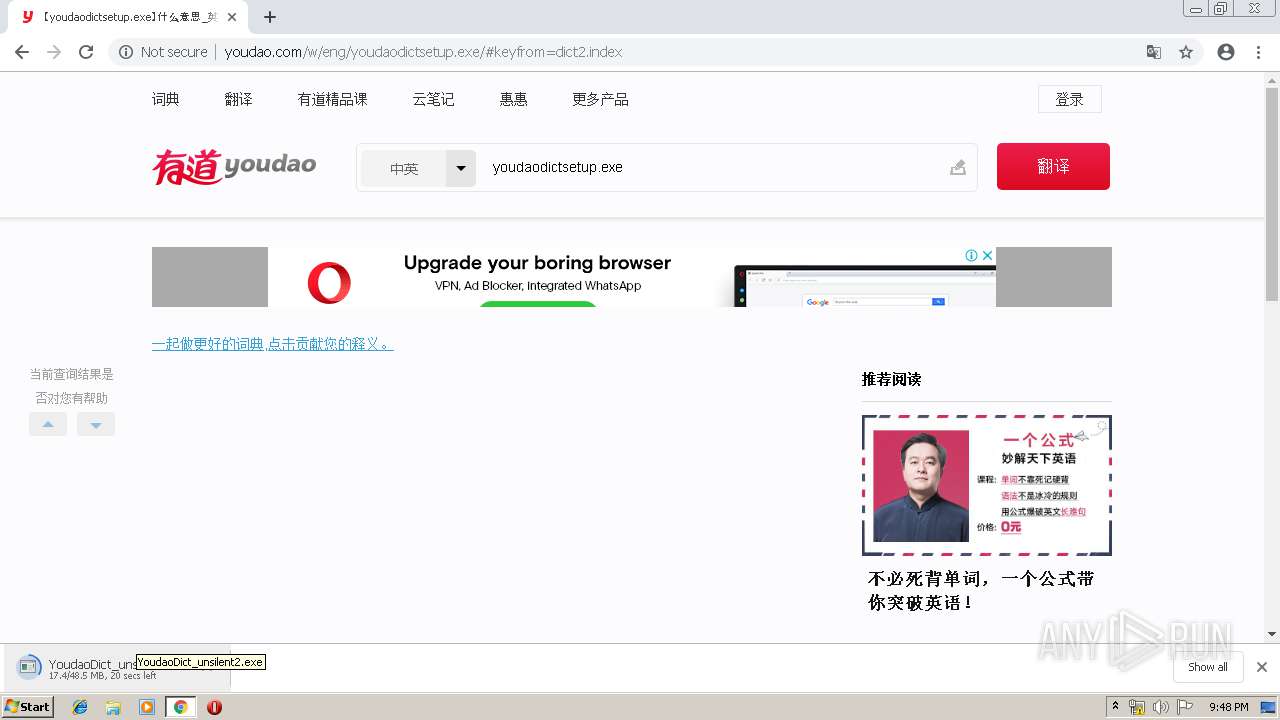Click the 9:48 PM clock
This screenshot has width=1280, height=720.
click(x=1228, y=707)
